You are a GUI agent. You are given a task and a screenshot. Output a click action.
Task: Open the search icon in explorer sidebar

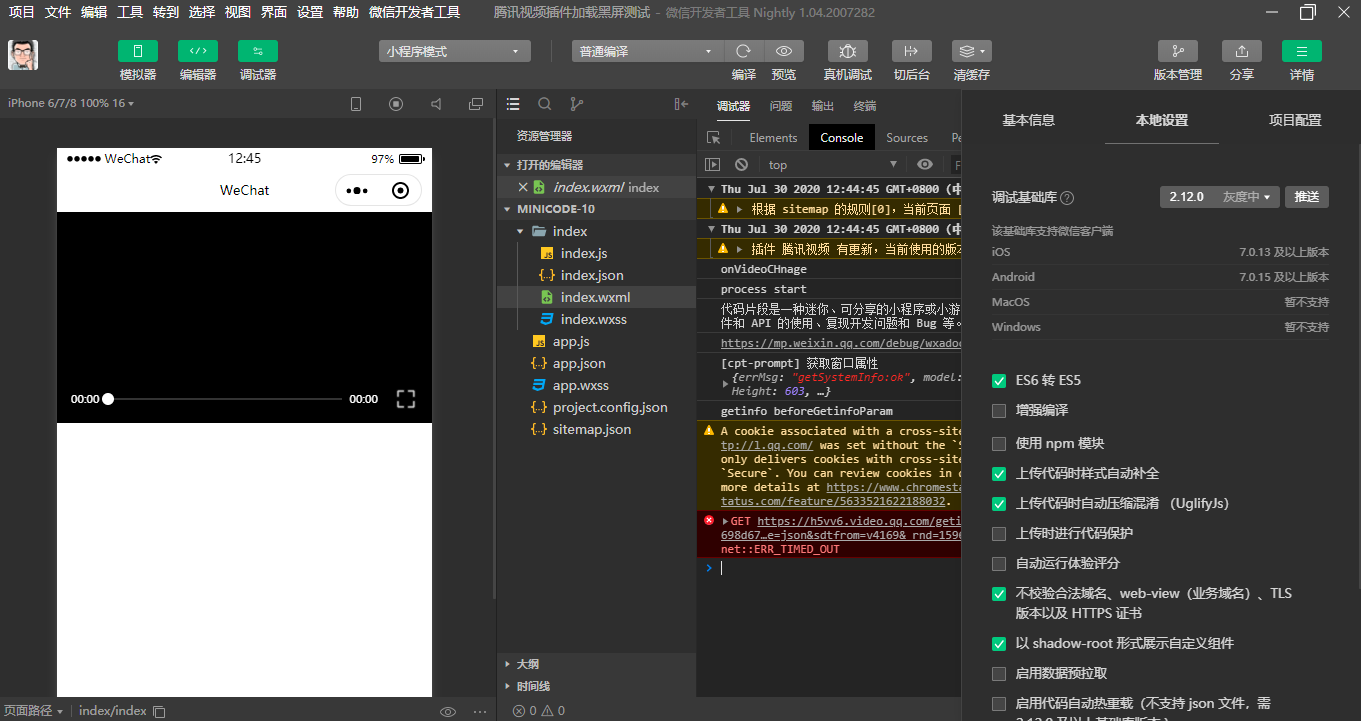[545, 104]
